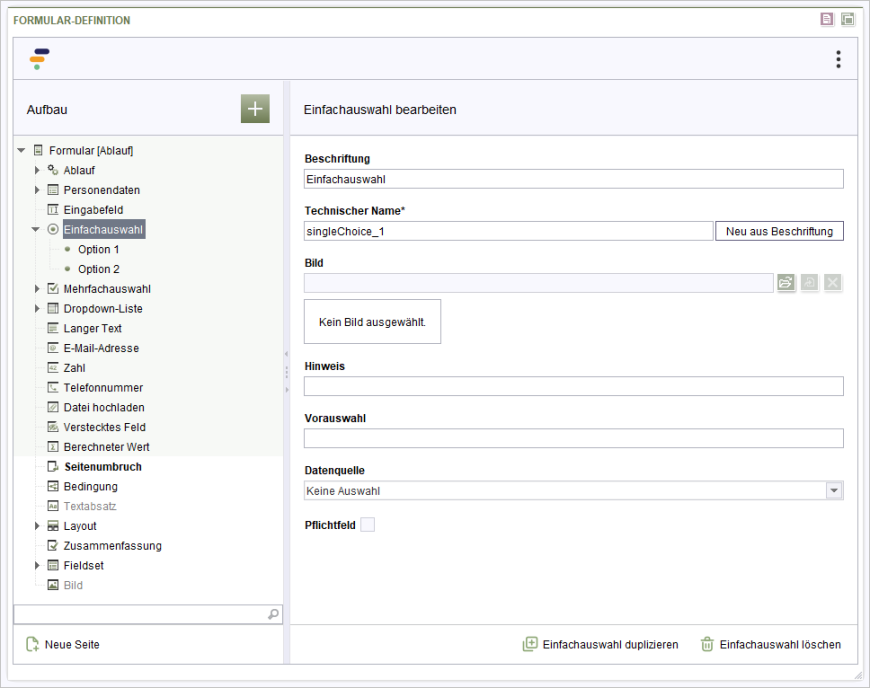
Task: Click the Einfachauswahl duplizieren button
Action: (x=600, y=645)
